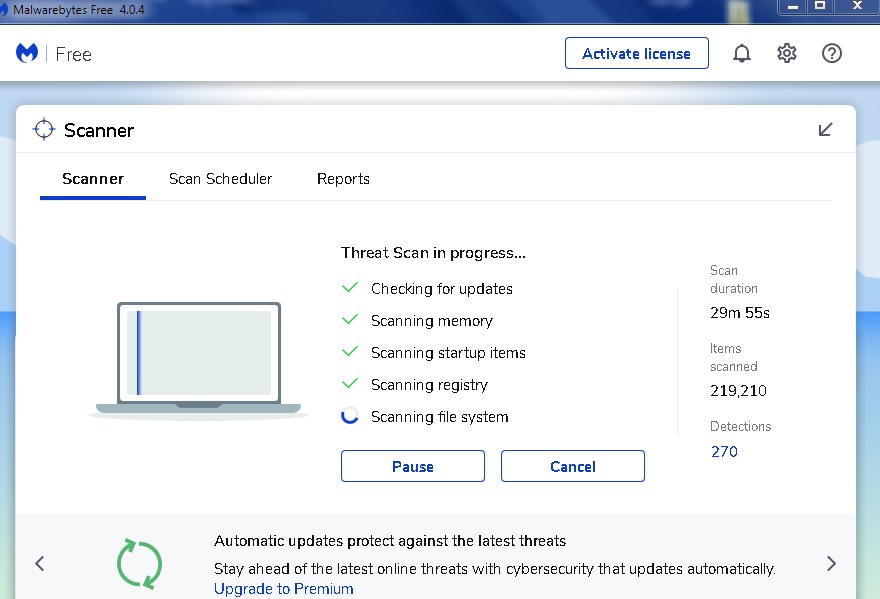Screen dimensions: 880x599
Task: Click the Scanning memory text
Action: pos(432,321)
